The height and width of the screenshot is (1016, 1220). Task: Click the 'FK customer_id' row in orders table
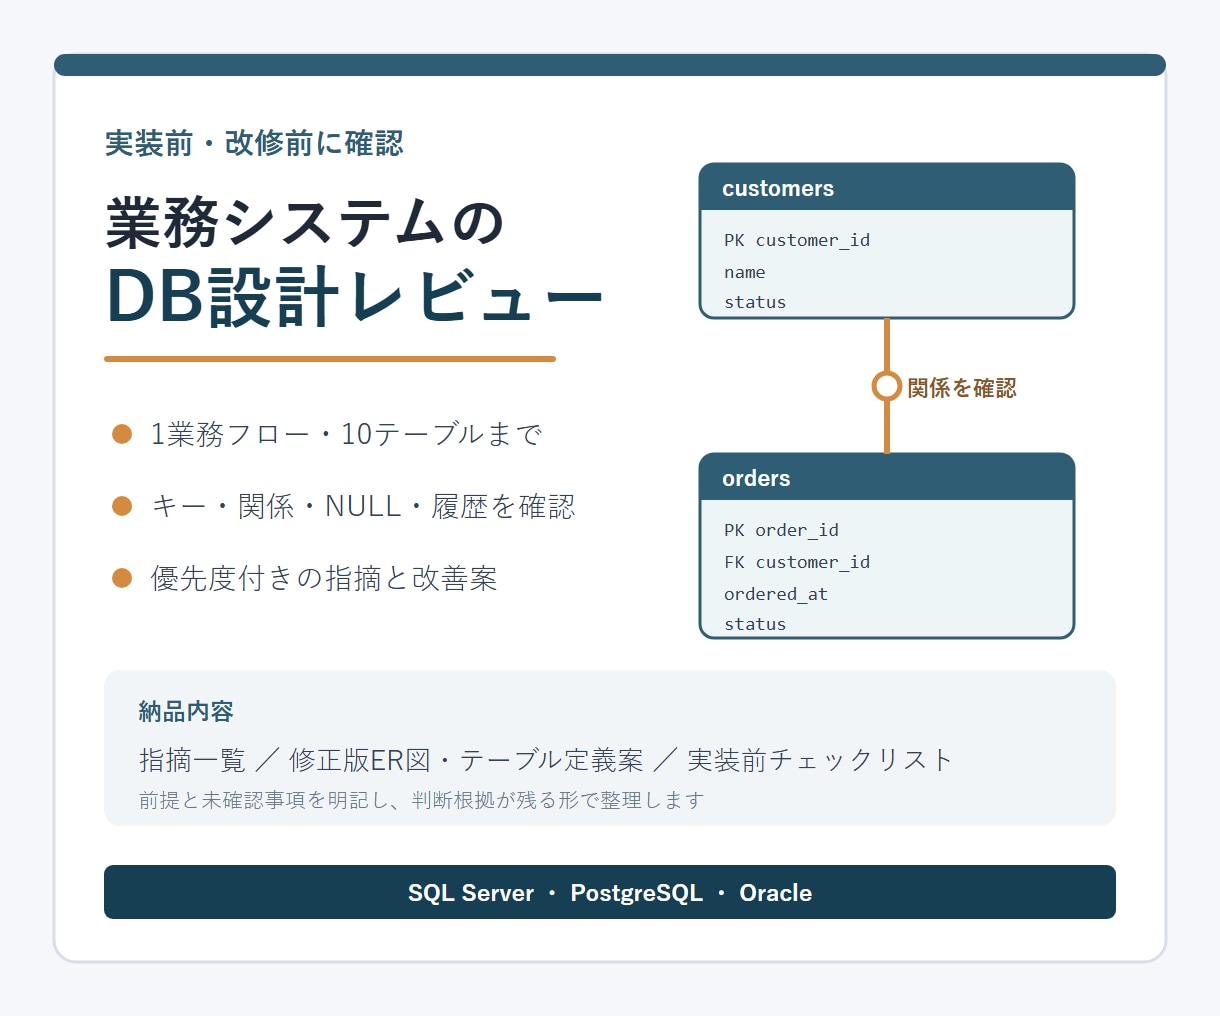[x=797, y=562]
